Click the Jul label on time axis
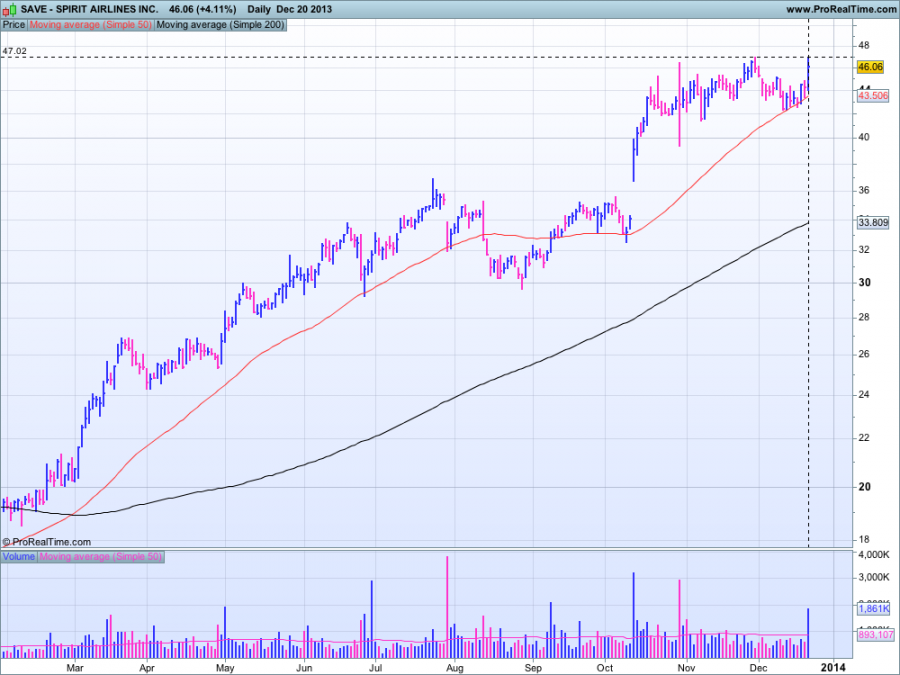This screenshot has width=900, height=675. pos(375,668)
